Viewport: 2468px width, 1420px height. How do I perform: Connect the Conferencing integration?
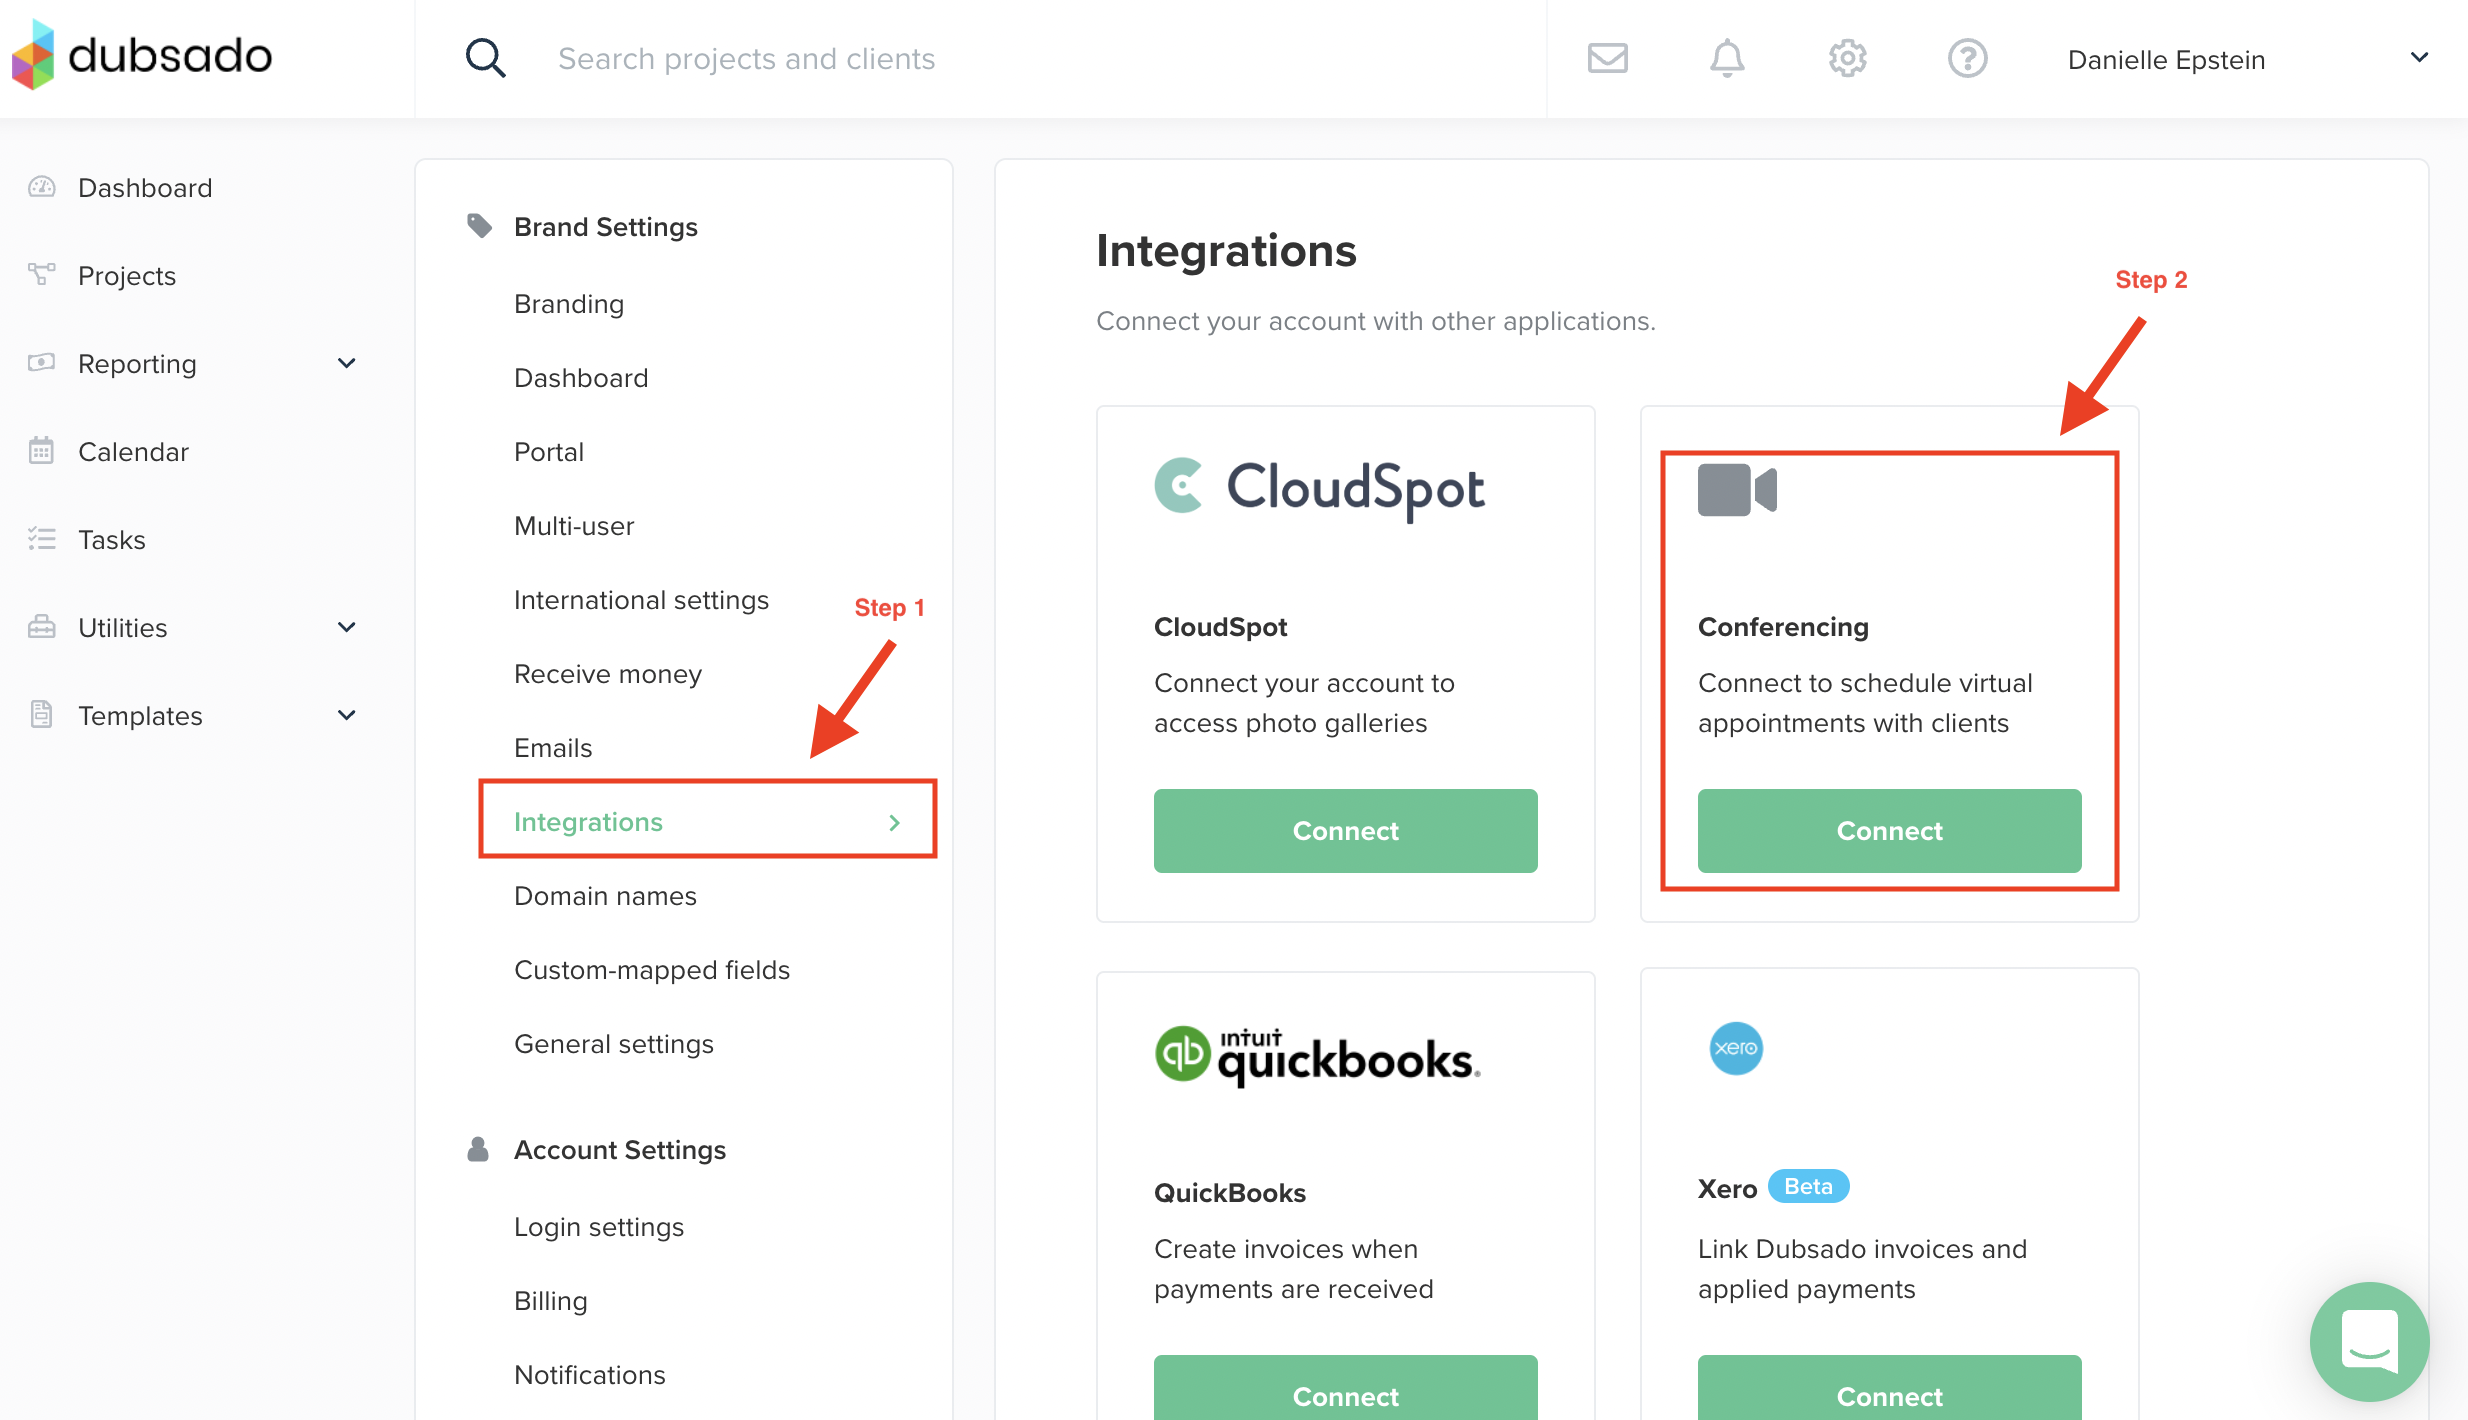pos(1889,830)
